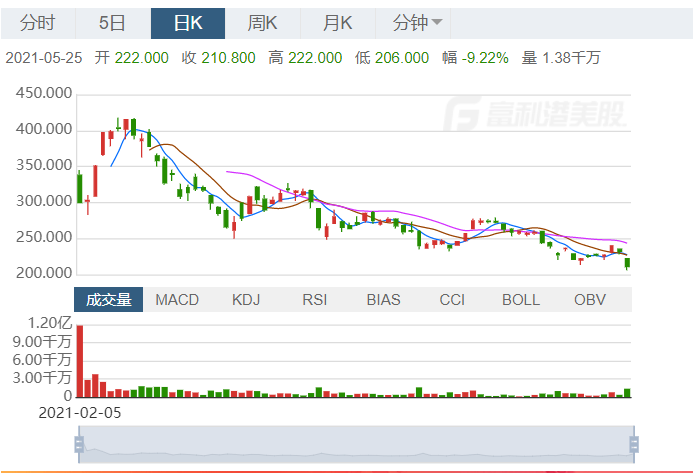Switch to the 分时 intraday tab

37,23
